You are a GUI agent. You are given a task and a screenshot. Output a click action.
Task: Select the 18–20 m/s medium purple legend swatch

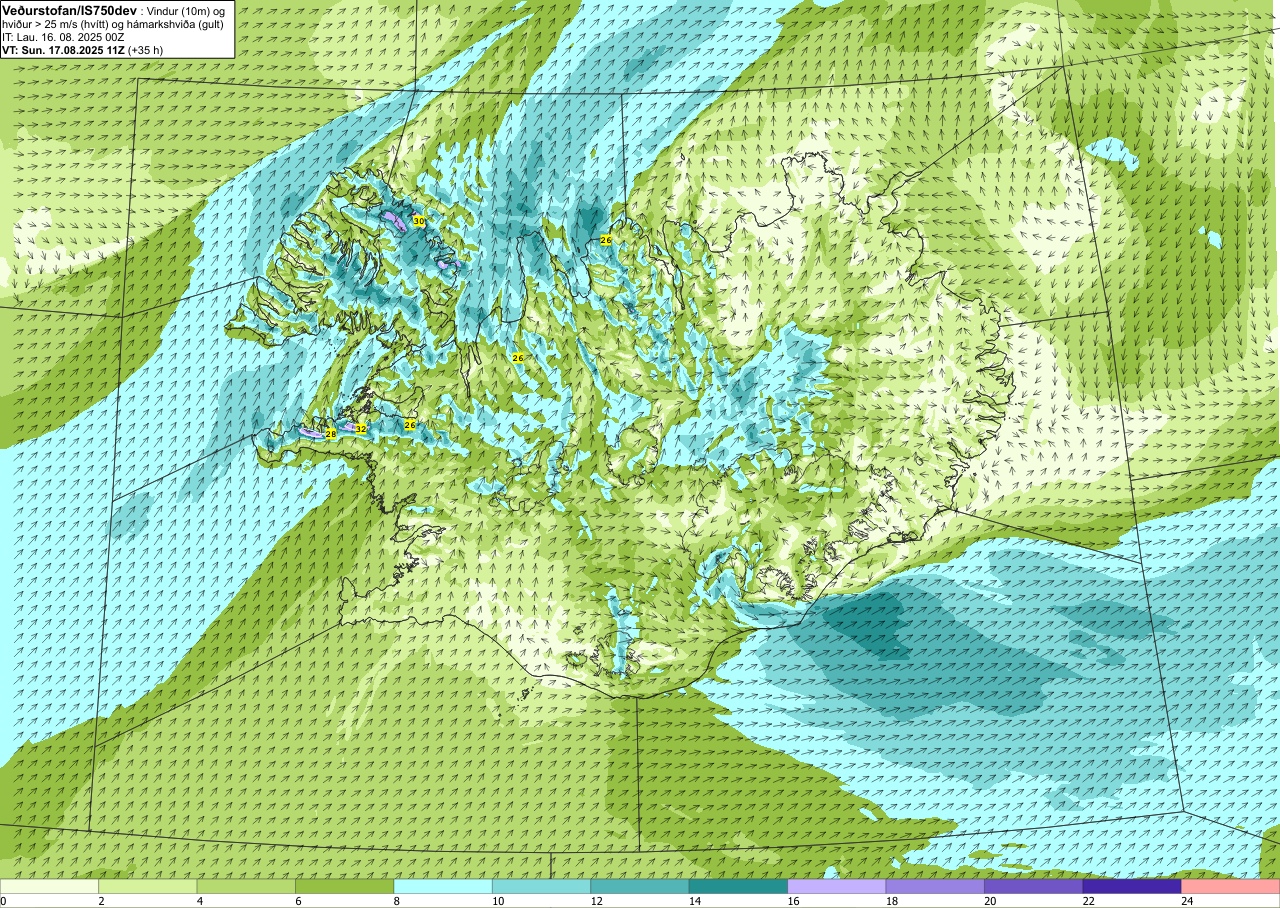click(x=935, y=887)
